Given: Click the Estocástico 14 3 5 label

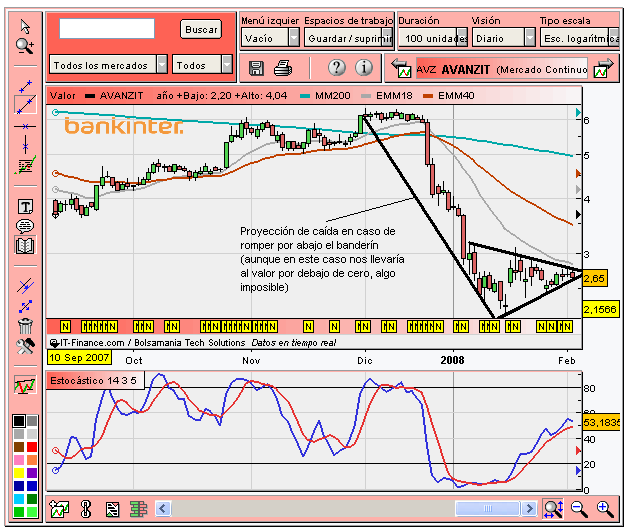Looking at the screenshot, I should click(x=94, y=380).
